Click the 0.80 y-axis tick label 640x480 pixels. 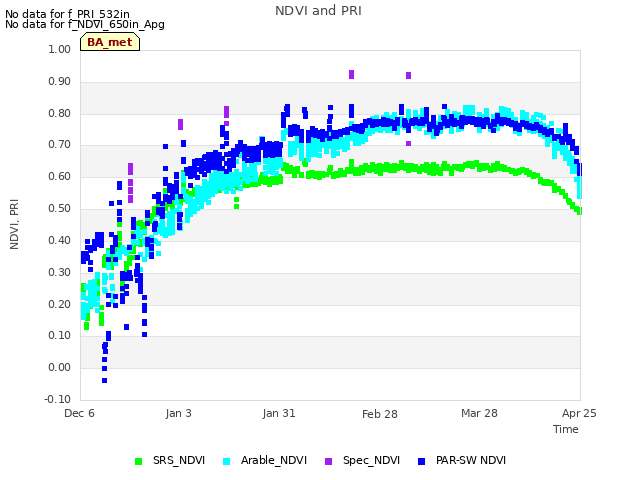[x=60, y=113]
